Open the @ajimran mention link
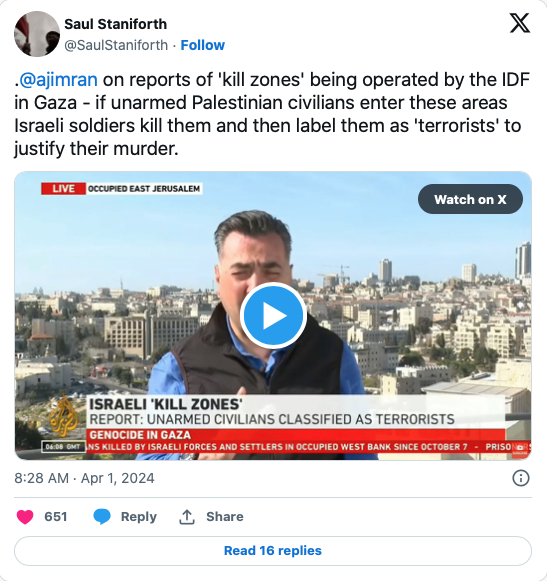 58,80
